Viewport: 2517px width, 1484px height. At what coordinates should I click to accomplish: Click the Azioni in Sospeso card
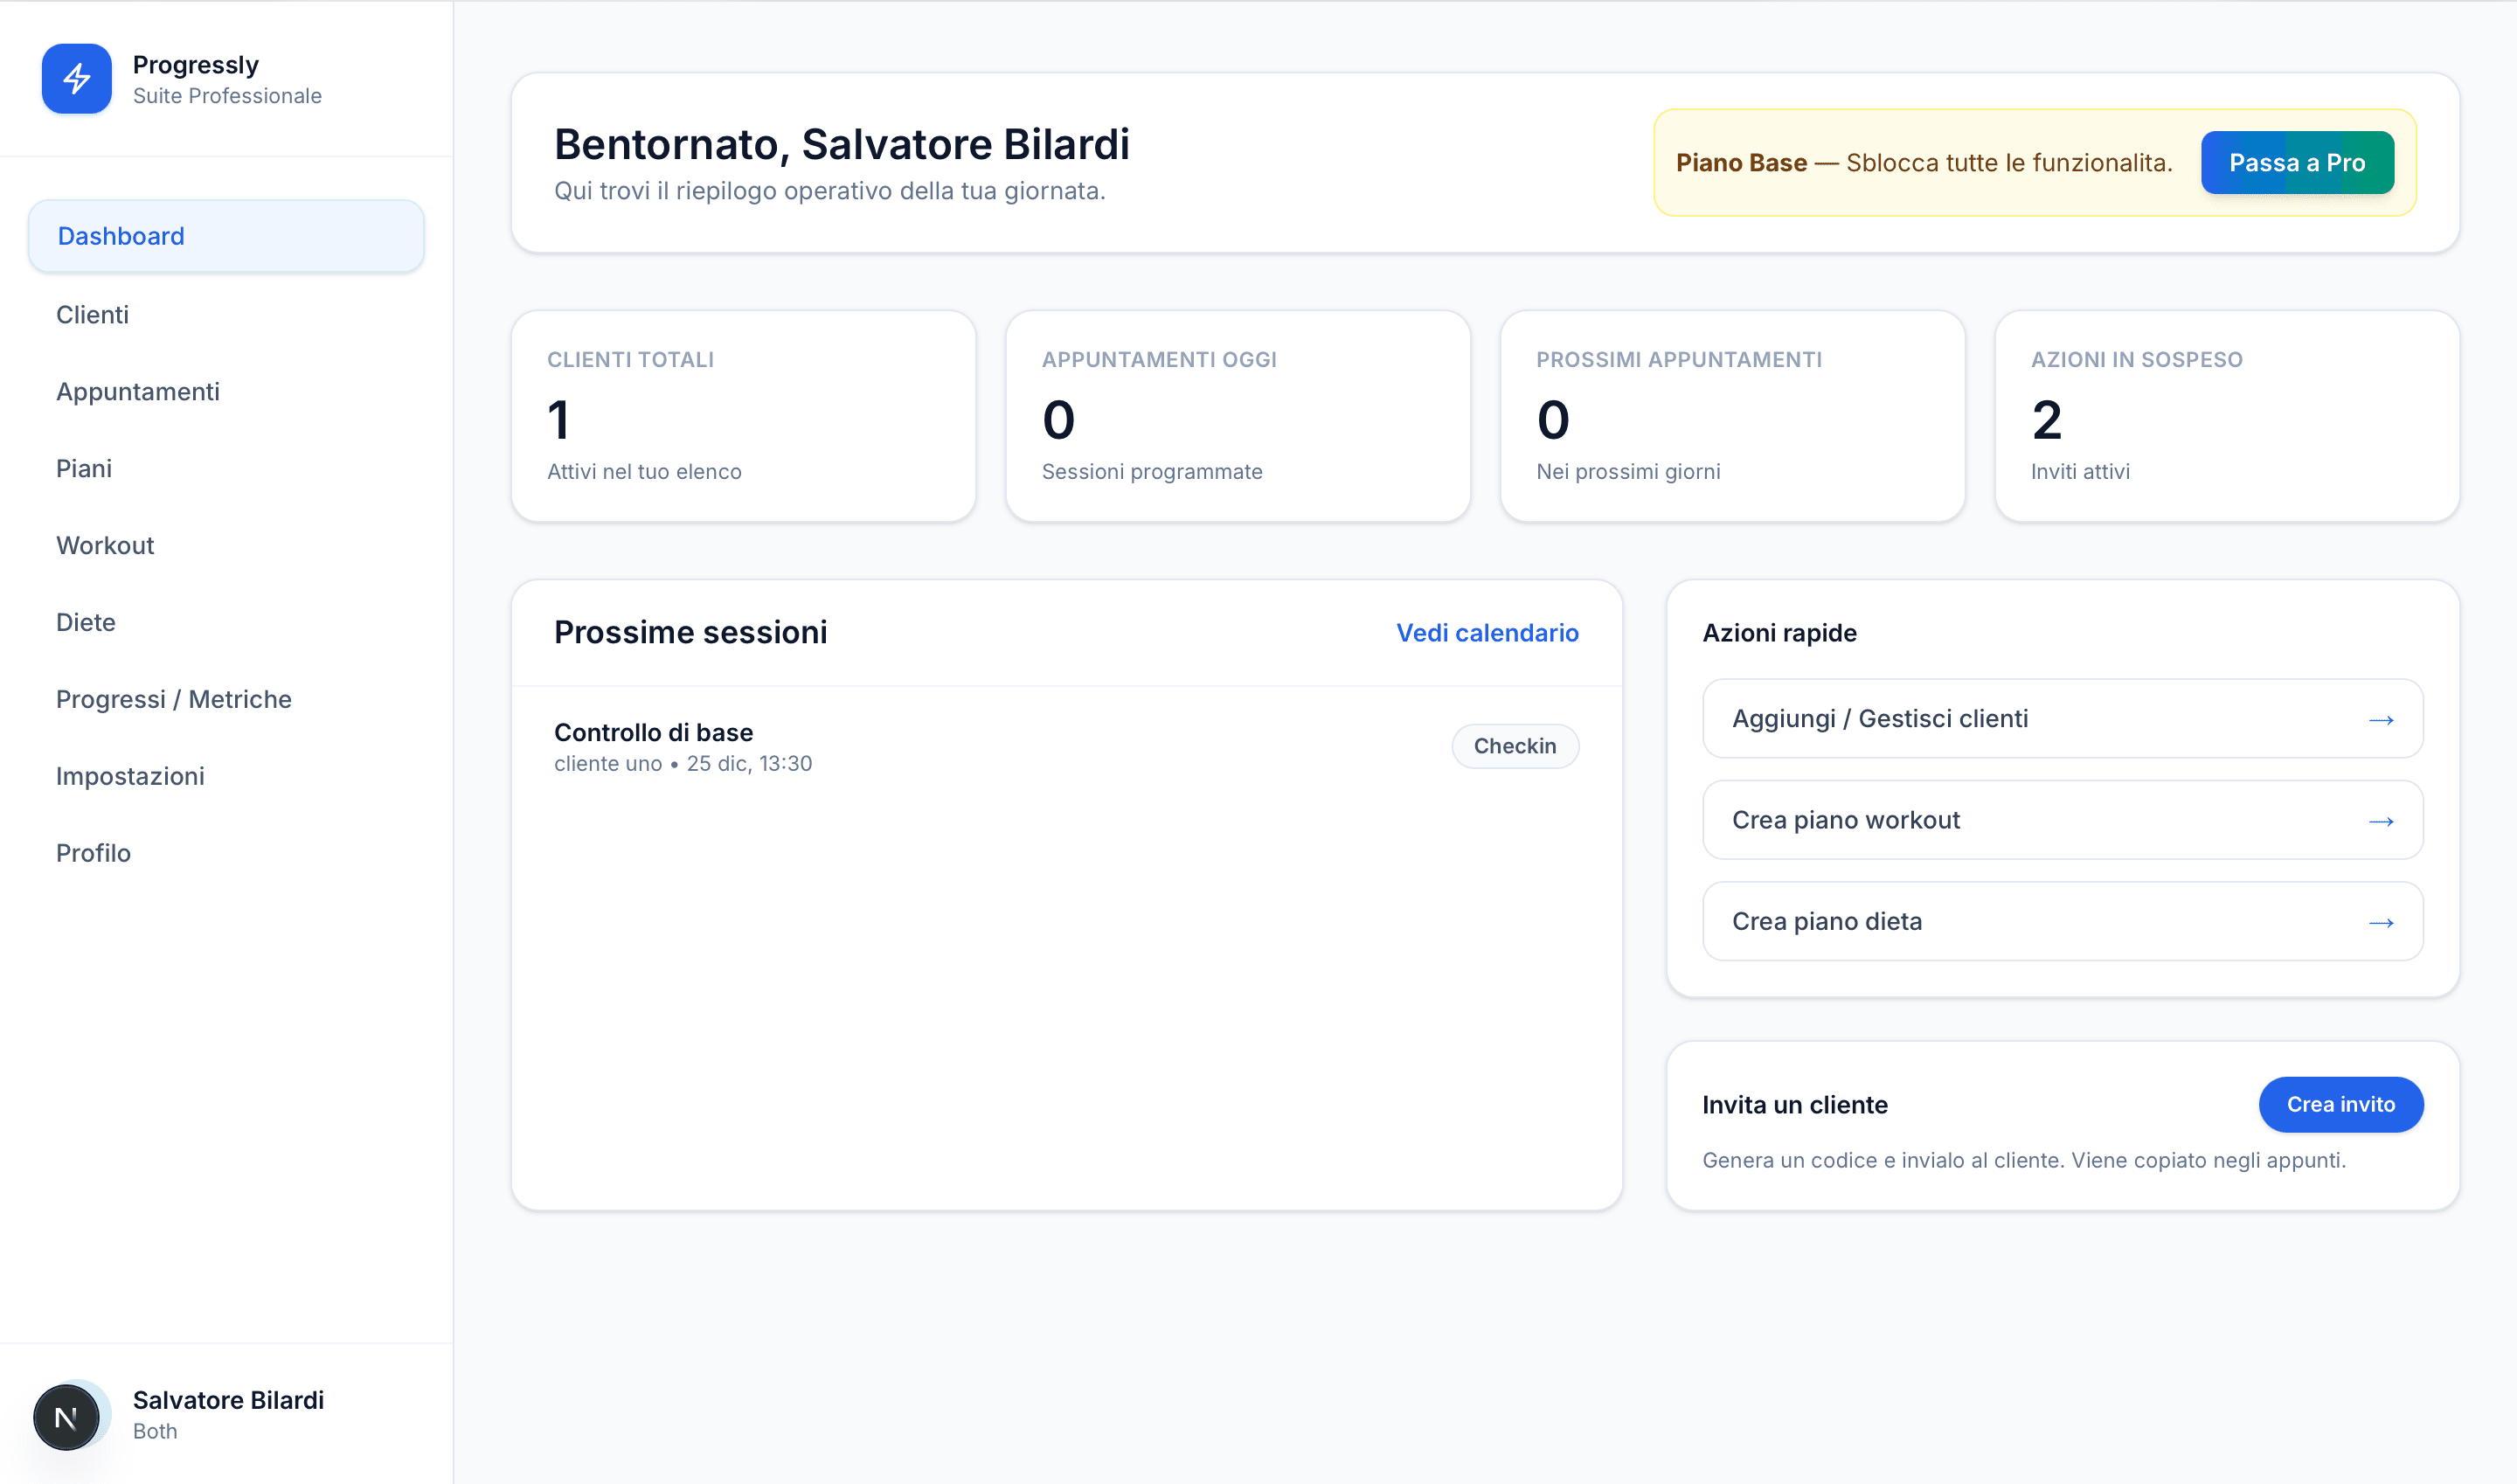coord(2226,416)
